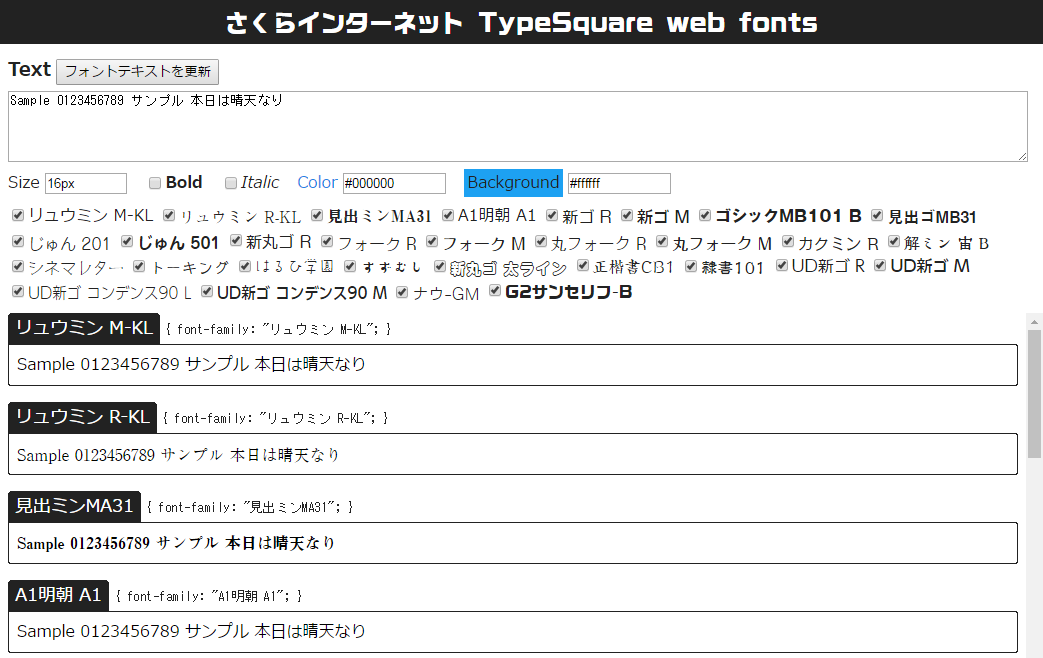Click the CSS code font-family: "見出ミンMA31"
This screenshot has height=658, width=1043.
250,507
